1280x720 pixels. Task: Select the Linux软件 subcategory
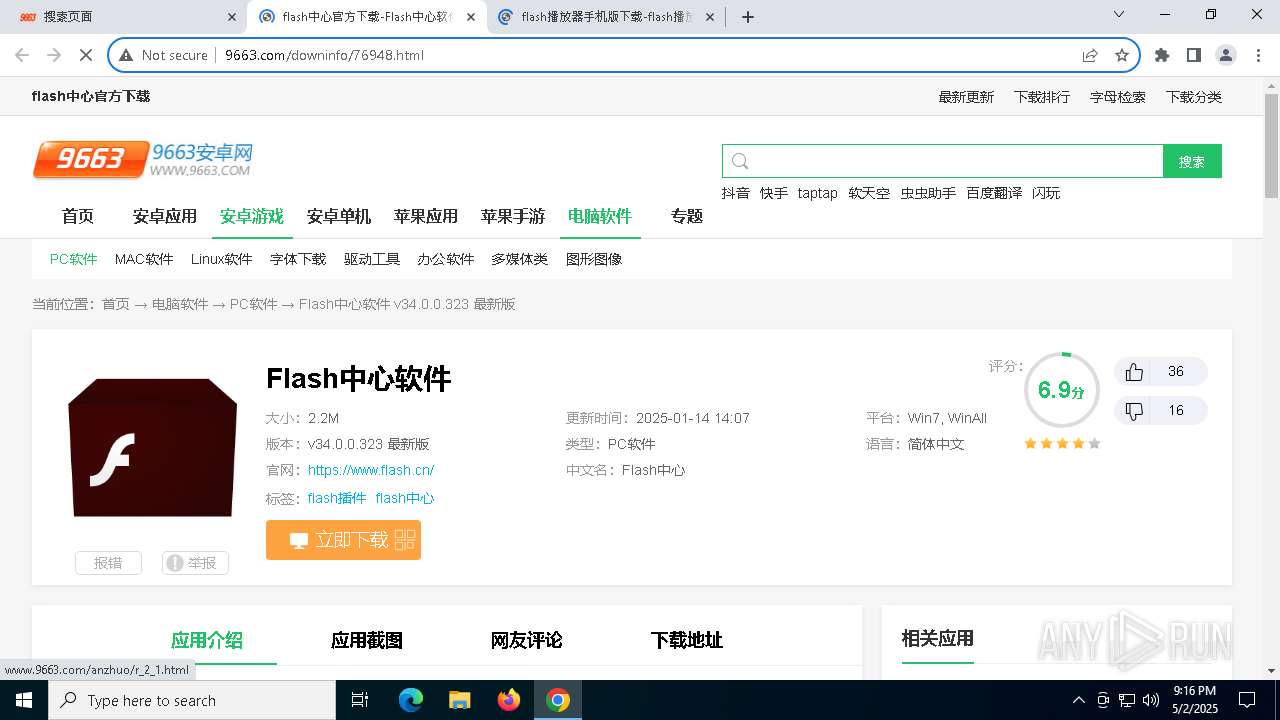(x=222, y=259)
